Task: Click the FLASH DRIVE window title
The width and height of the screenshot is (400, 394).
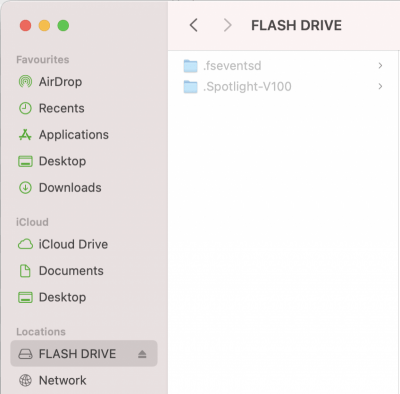Action: coord(296,25)
